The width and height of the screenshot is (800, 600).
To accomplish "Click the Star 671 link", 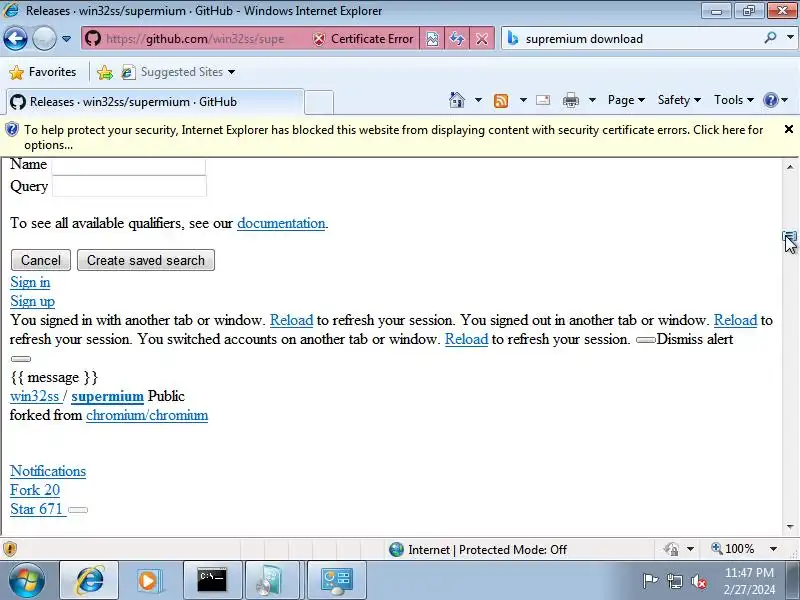I will (36, 509).
